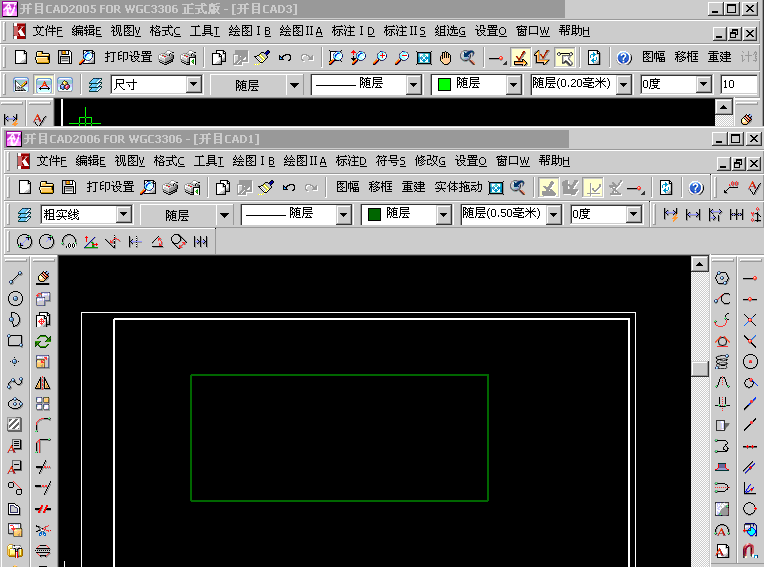
Task: Select the mirror tool in left toolbar
Action: [x=43, y=383]
